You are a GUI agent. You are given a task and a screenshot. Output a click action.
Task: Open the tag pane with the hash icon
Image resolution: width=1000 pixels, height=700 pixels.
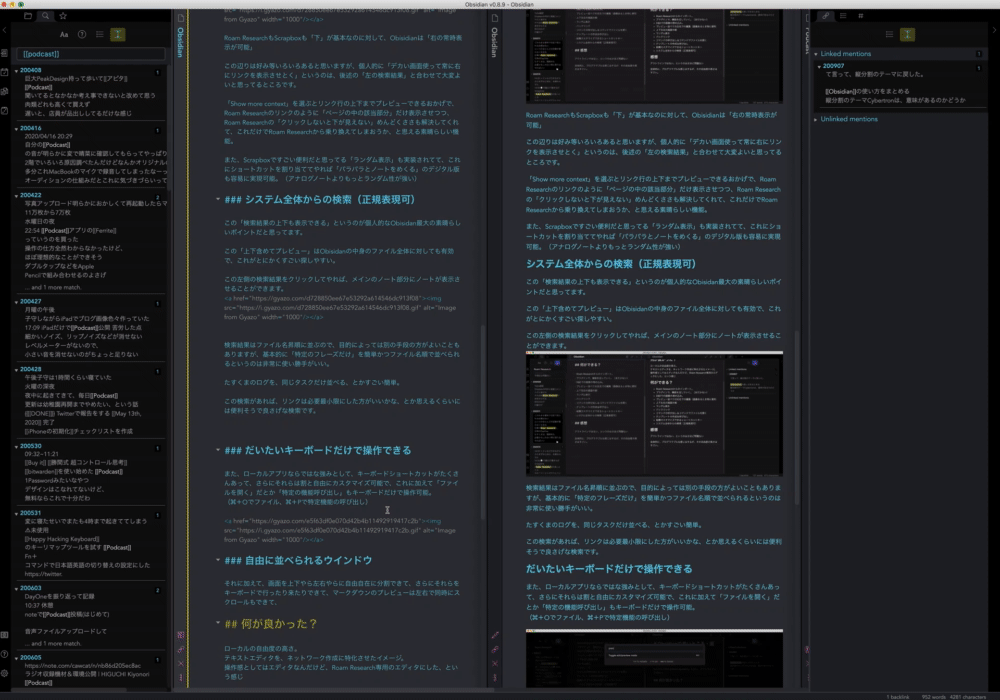pyautogui.click(x=860, y=15)
